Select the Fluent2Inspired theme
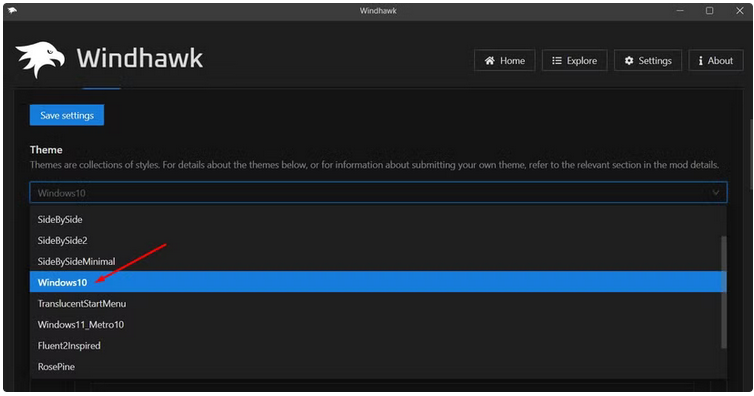Screen dimensions: 754x396 coord(378,346)
